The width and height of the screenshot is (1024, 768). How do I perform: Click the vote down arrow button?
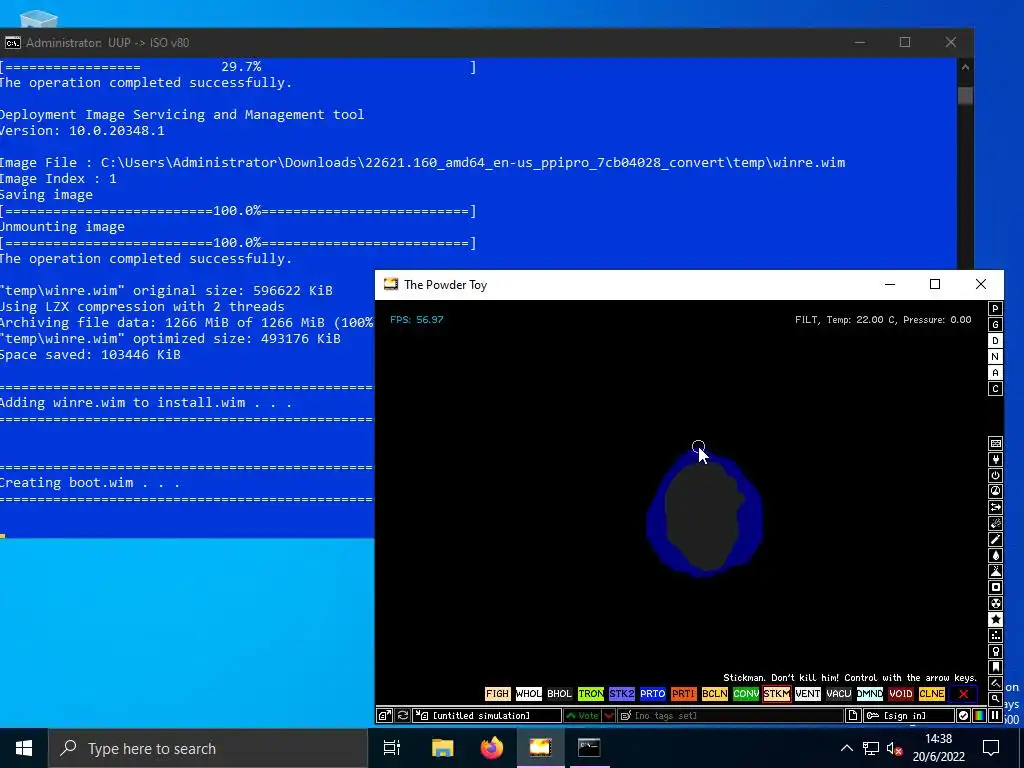click(x=609, y=716)
